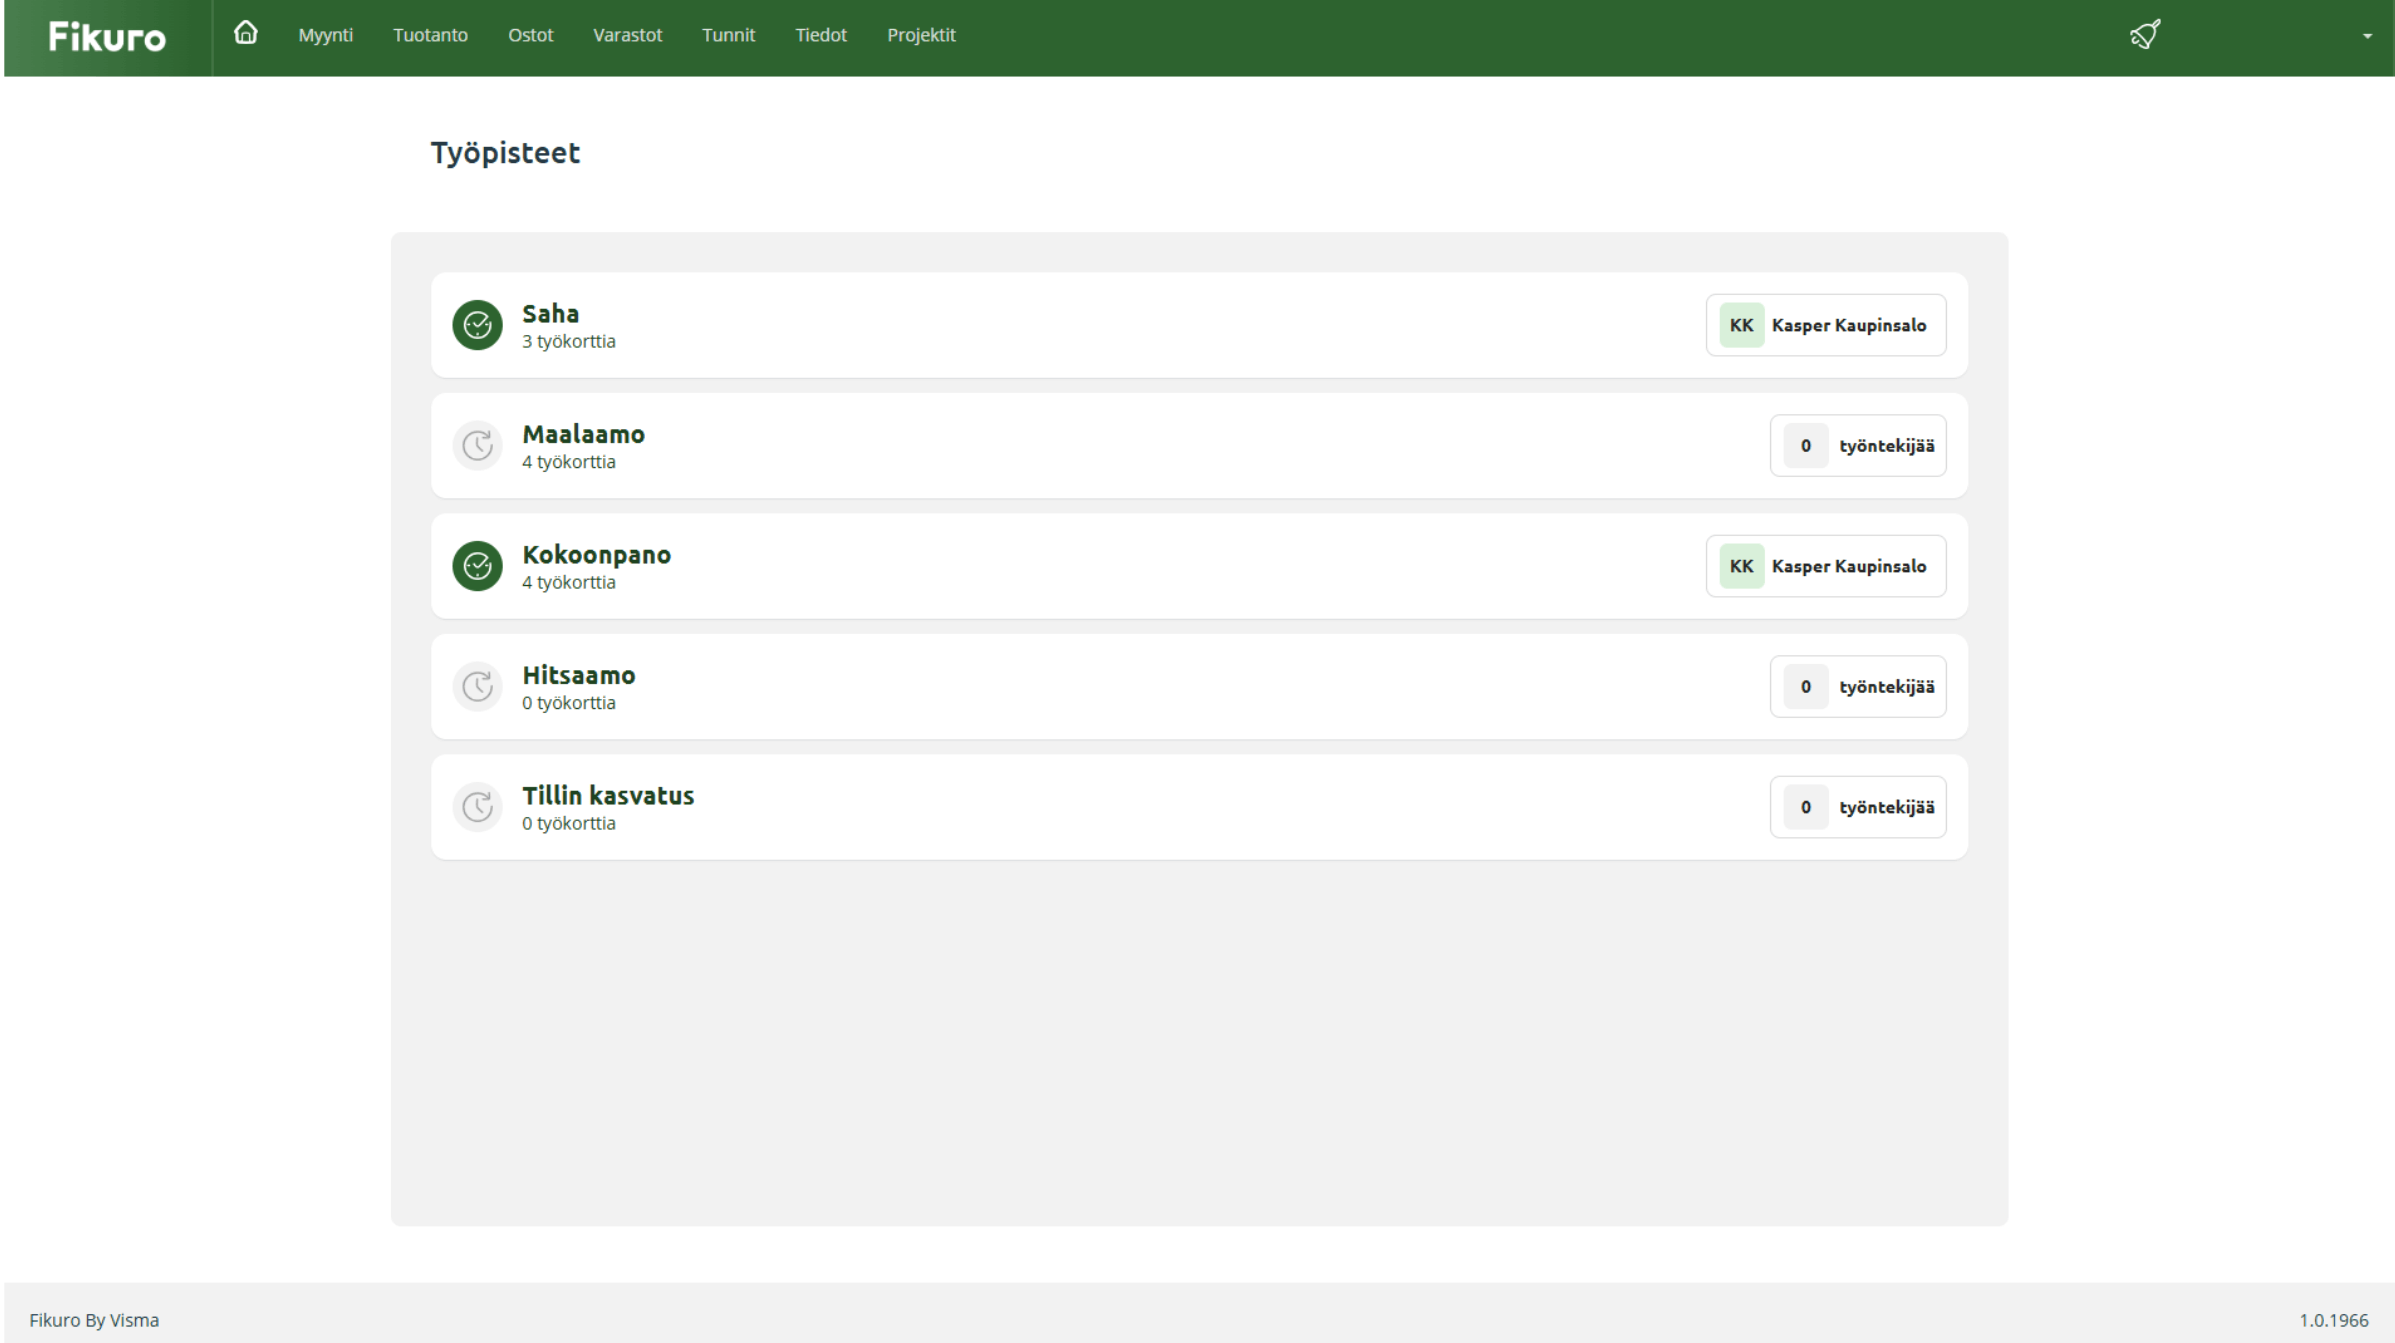Click the grey clock icon for Hitsaamo
This screenshot has height=1343, width=2395.
pos(477,687)
